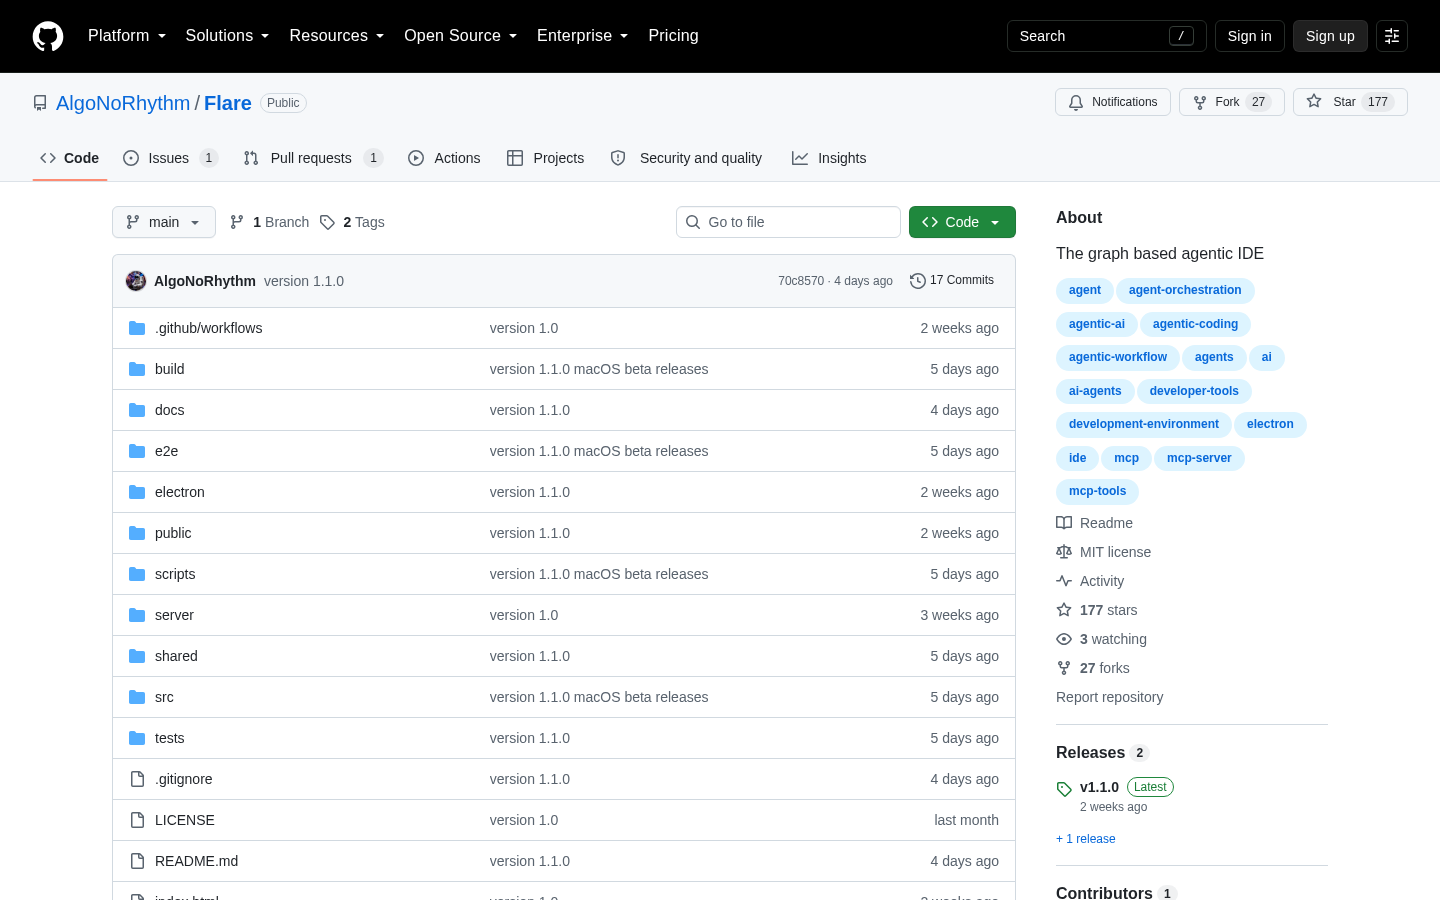Screen dimensions: 1440x900
Task: Select the Code tab
Action: coord(70,158)
